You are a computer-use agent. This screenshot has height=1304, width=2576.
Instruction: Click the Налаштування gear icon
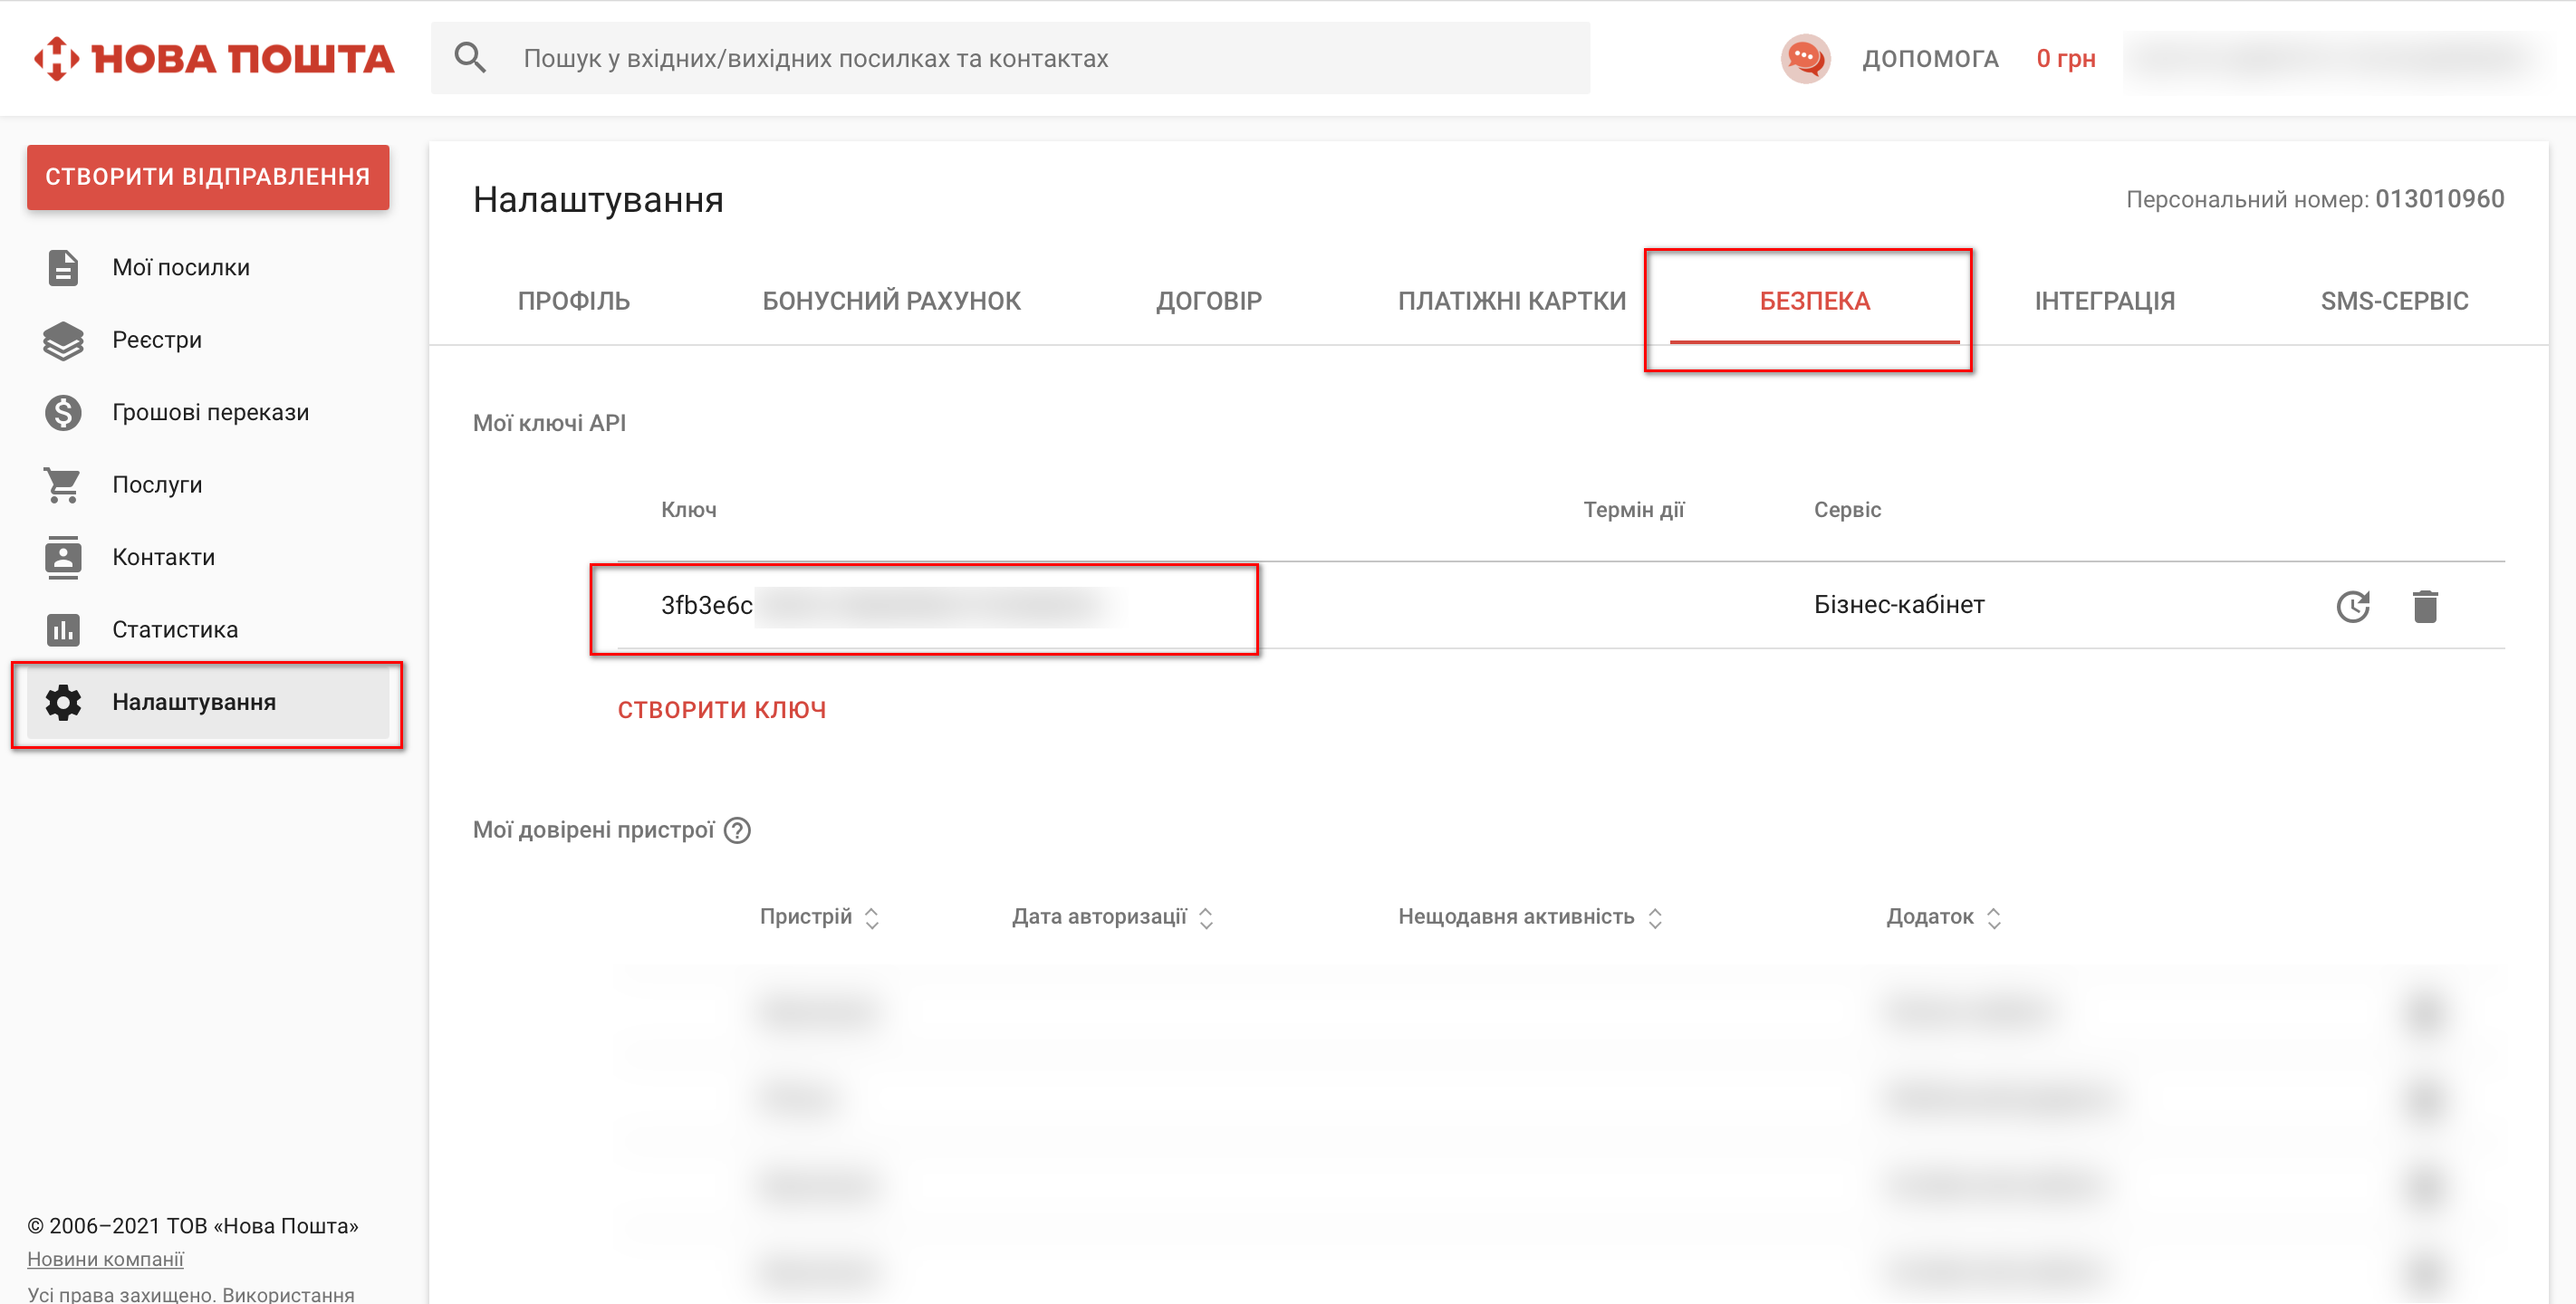click(x=63, y=702)
